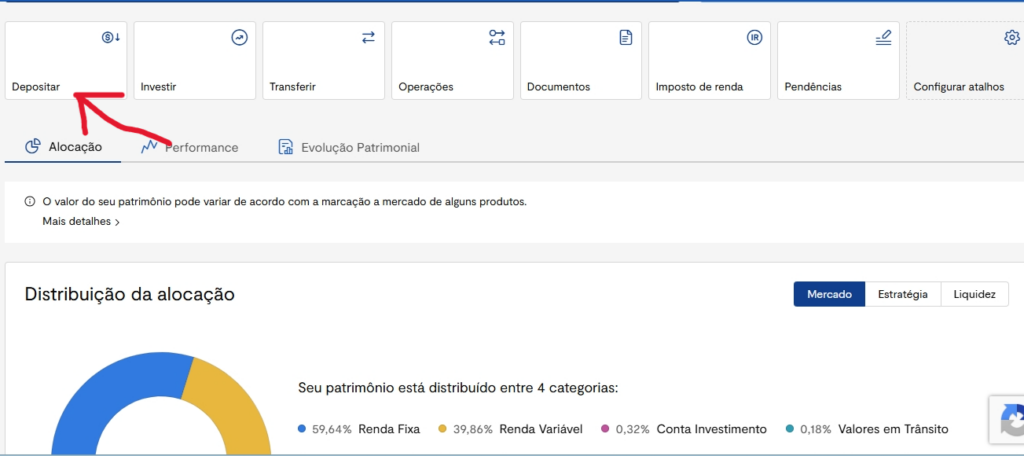
Task: Click the 0,18% percentage value
Action: [816, 429]
